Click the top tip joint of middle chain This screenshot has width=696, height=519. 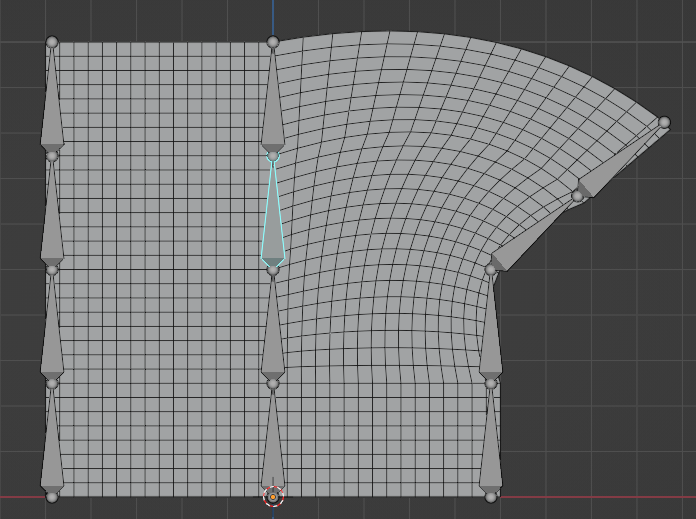(x=273, y=42)
